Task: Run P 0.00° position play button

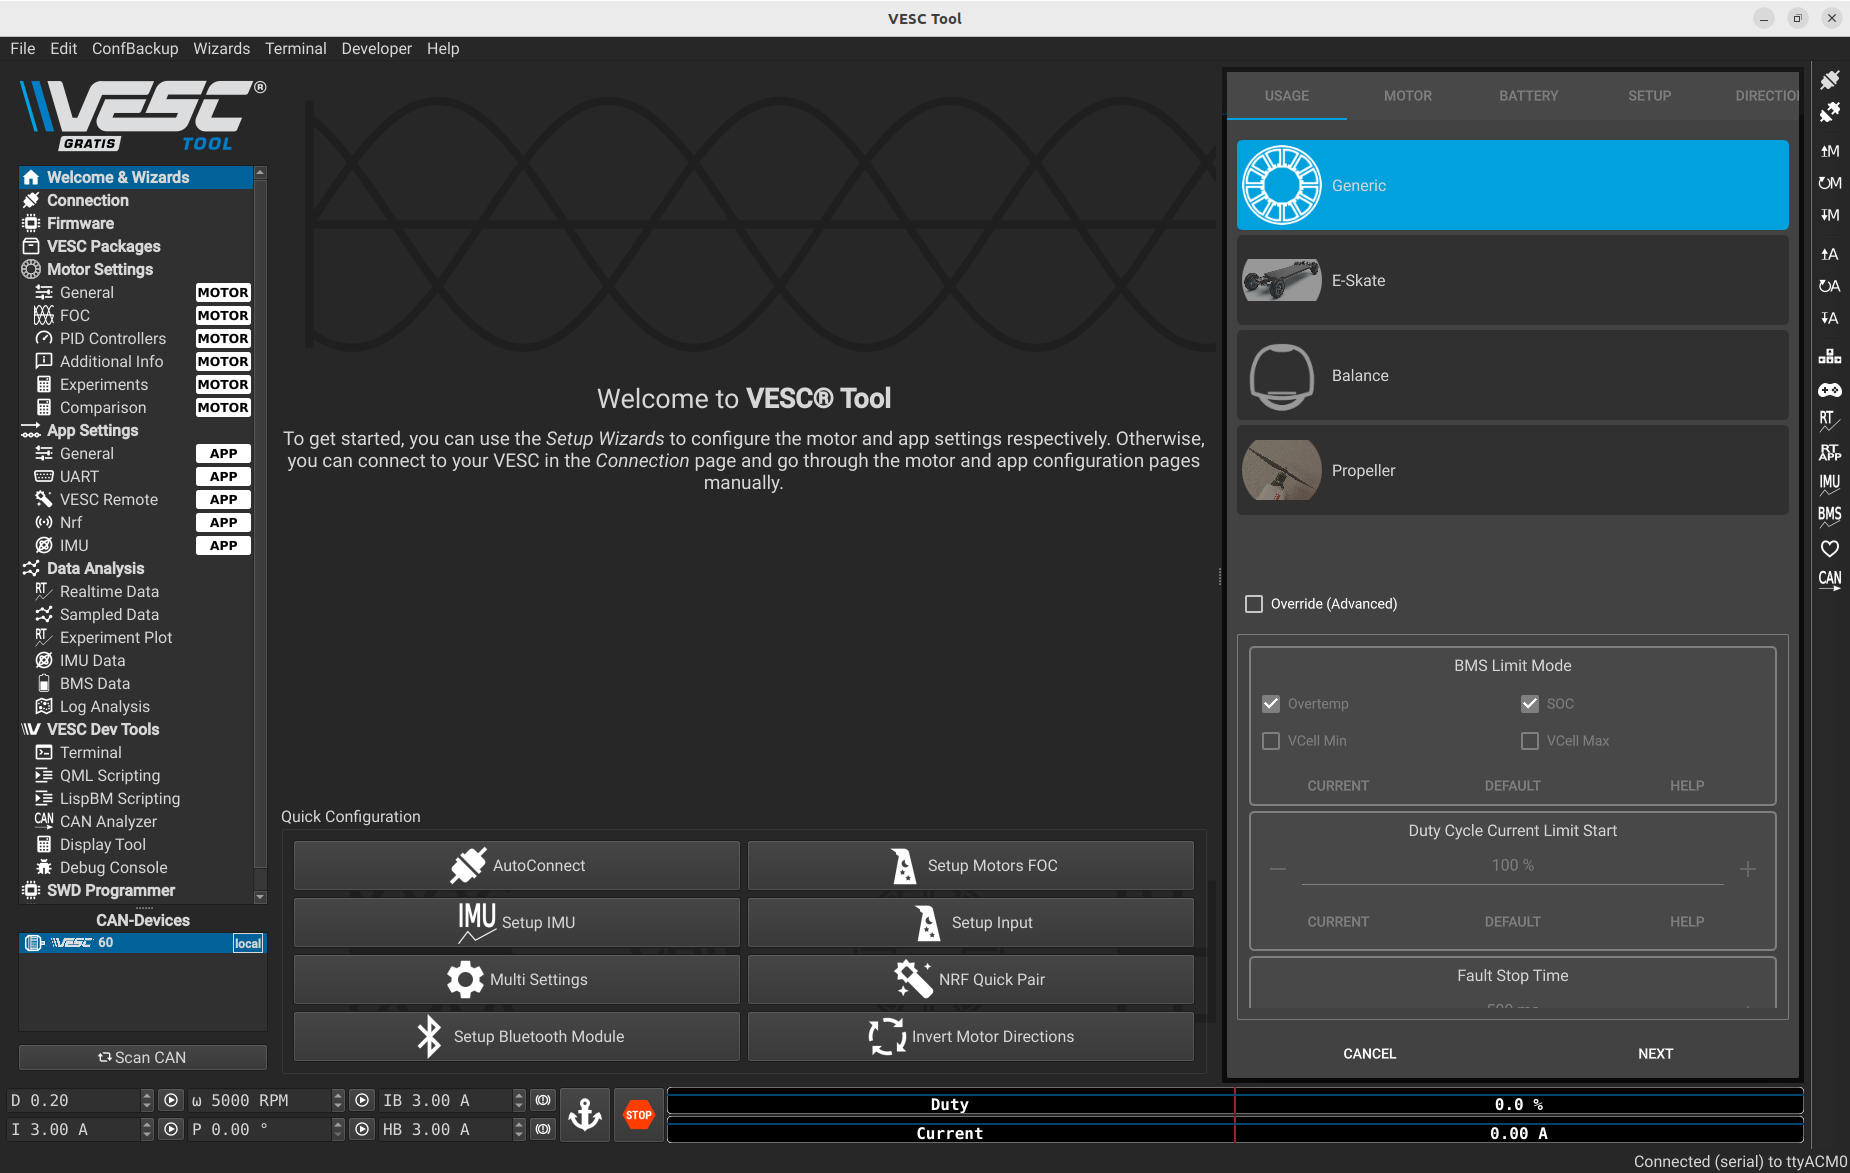Action: click(362, 1129)
